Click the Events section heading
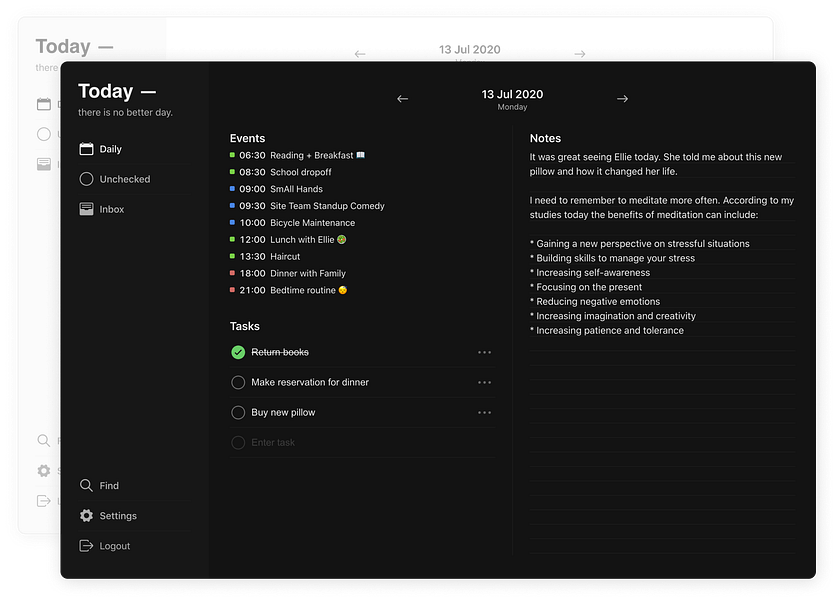 pyautogui.click(x=247, y=138)
